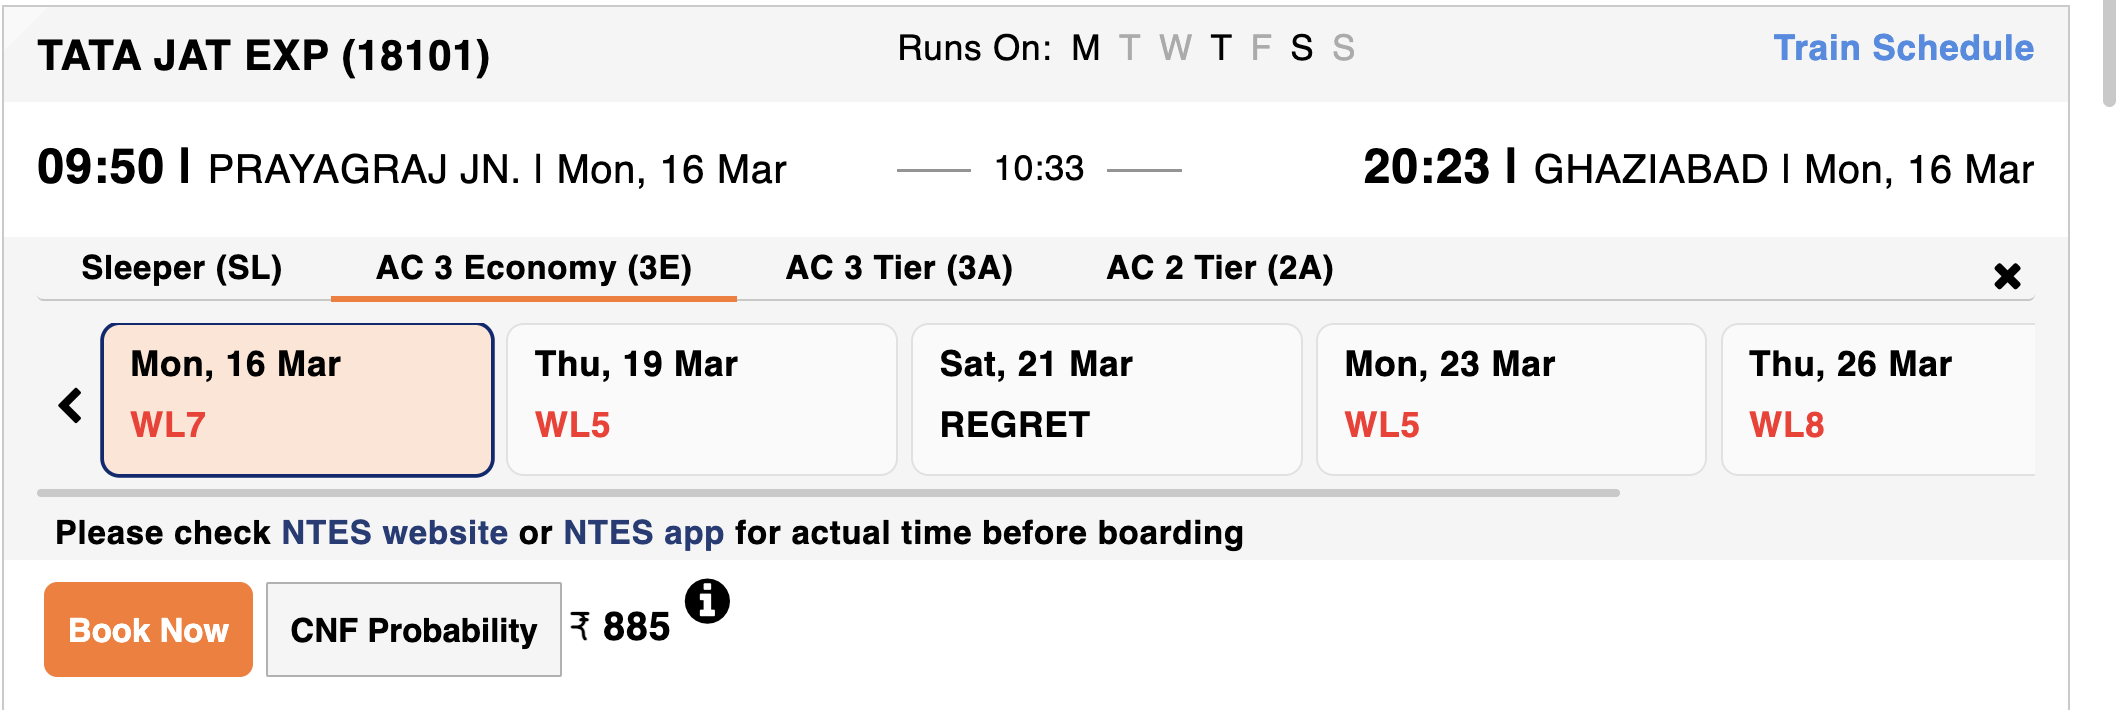Close the availability panel with X
2116x710 pixels.
(2006, 276)
